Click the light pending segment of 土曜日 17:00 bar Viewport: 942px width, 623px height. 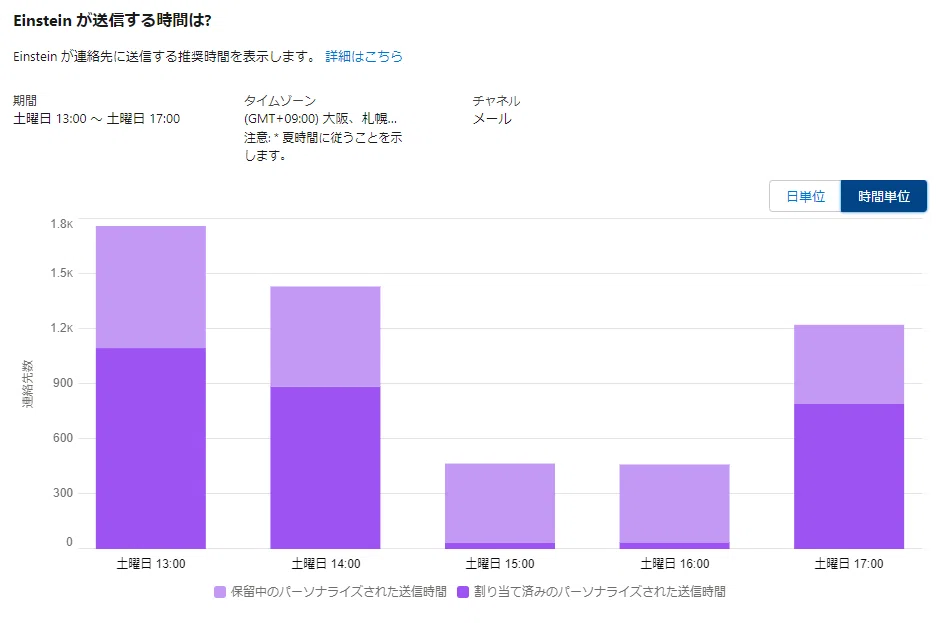tap(849, 365)
